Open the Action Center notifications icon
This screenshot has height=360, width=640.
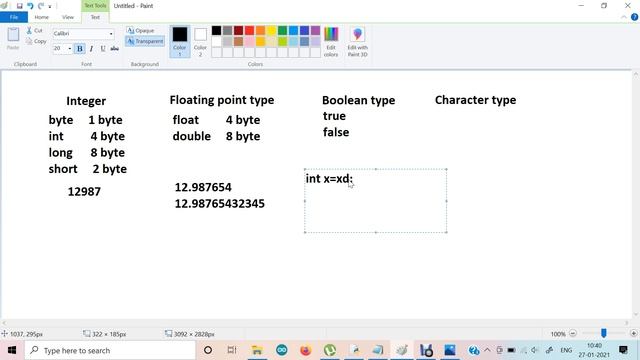tap(623, 350)
